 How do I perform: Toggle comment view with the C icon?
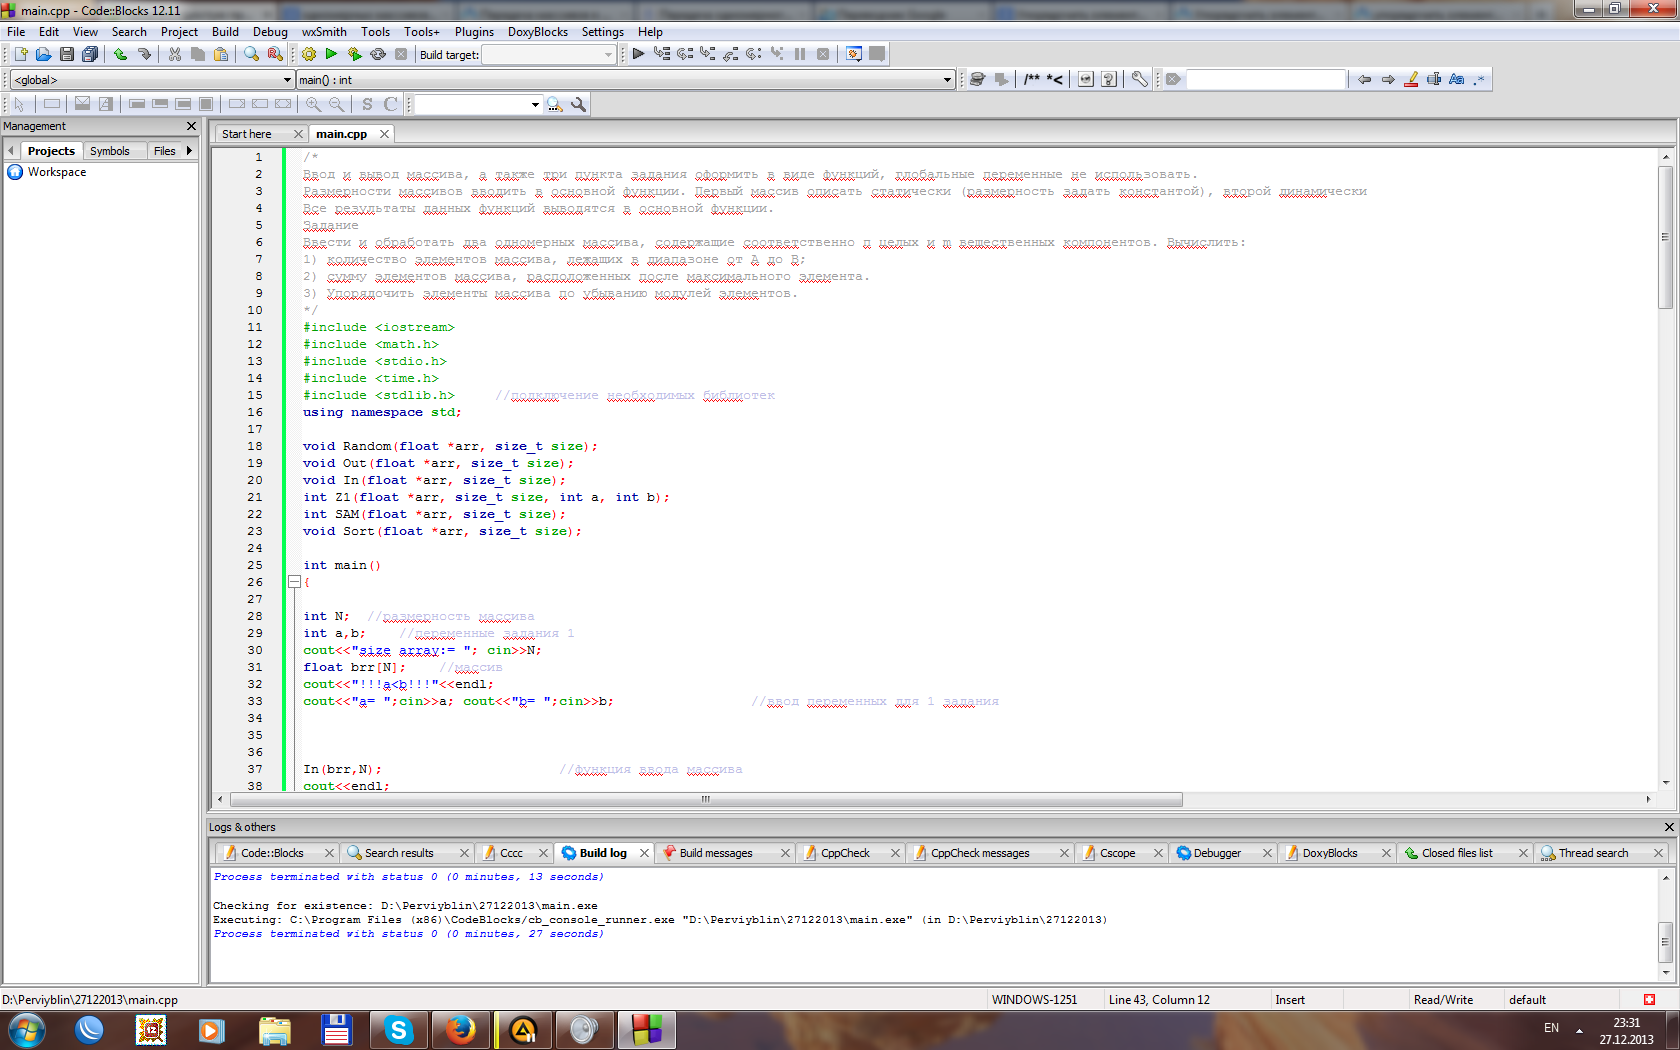[390, 104]
